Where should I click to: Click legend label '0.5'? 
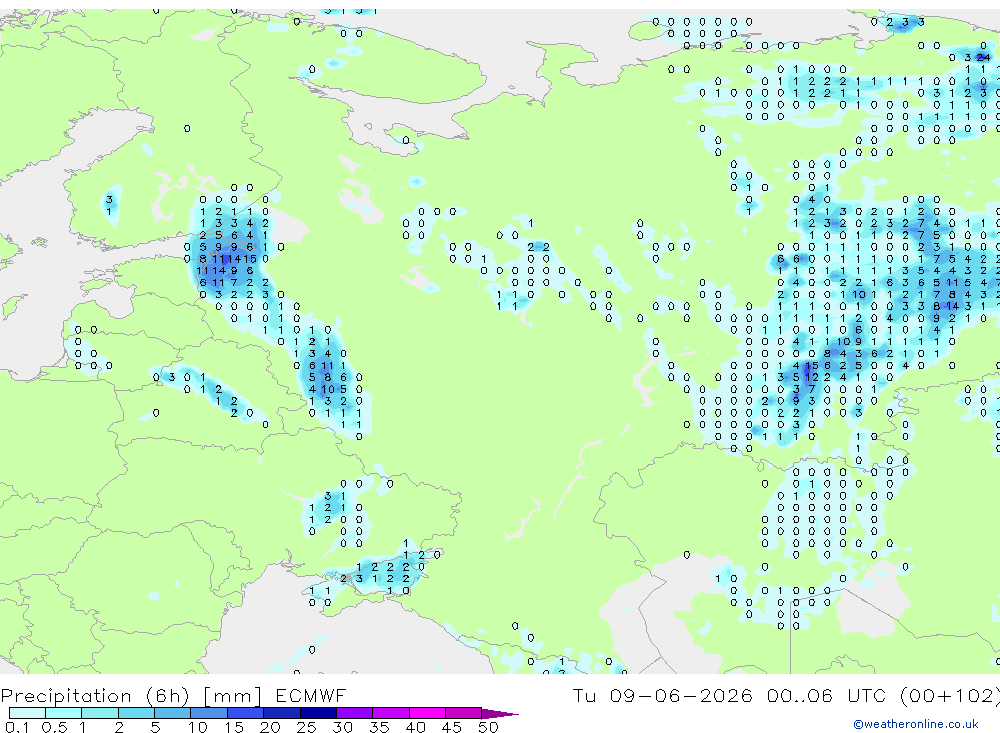click(x=54, y=727)
